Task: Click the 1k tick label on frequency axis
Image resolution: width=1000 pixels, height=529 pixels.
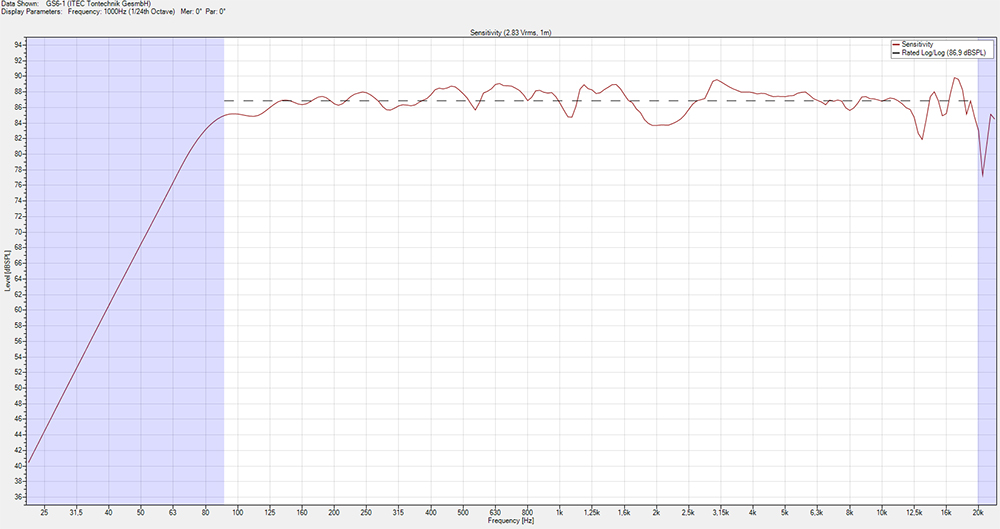Action: pyautogui.click(x=560, y=512)
